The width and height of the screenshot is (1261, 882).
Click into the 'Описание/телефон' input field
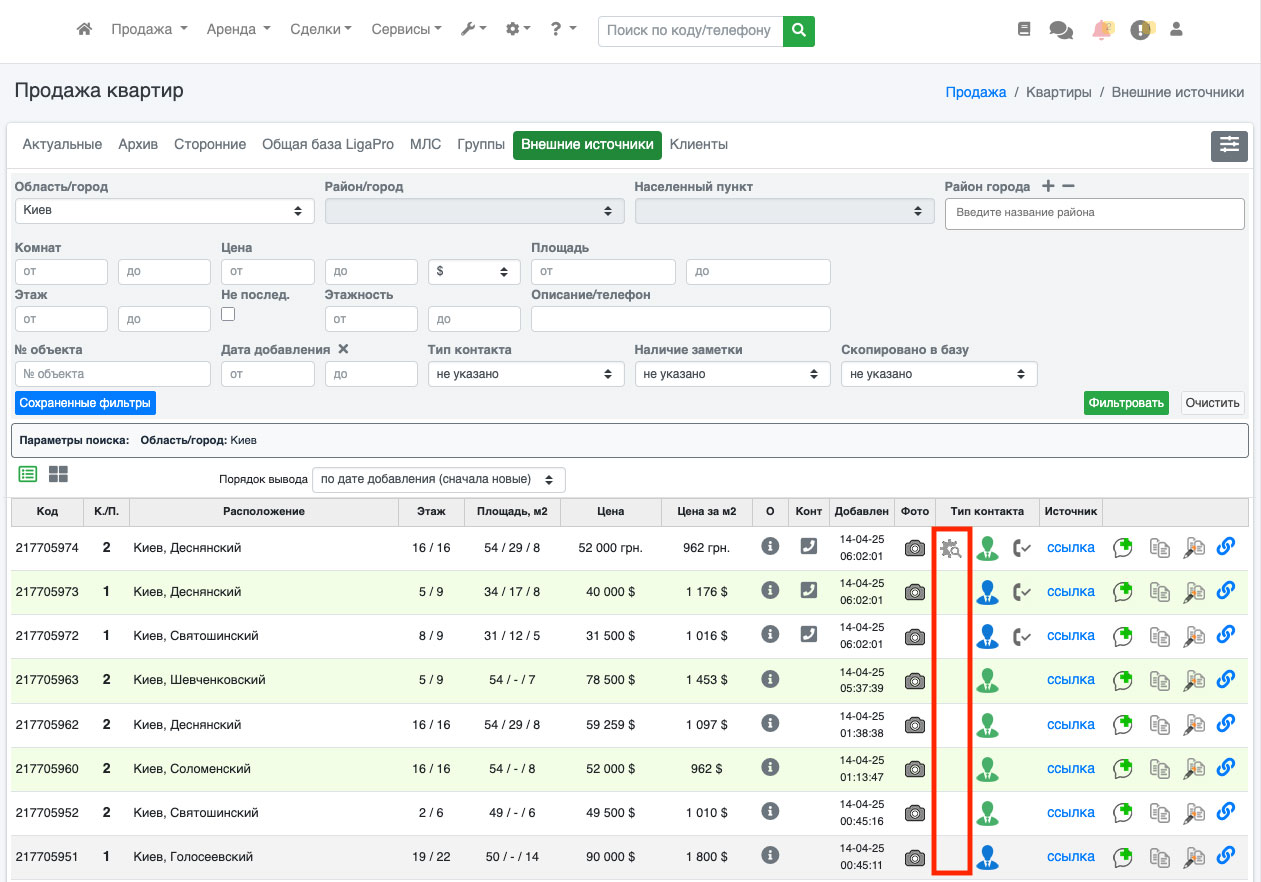point(680,319)
